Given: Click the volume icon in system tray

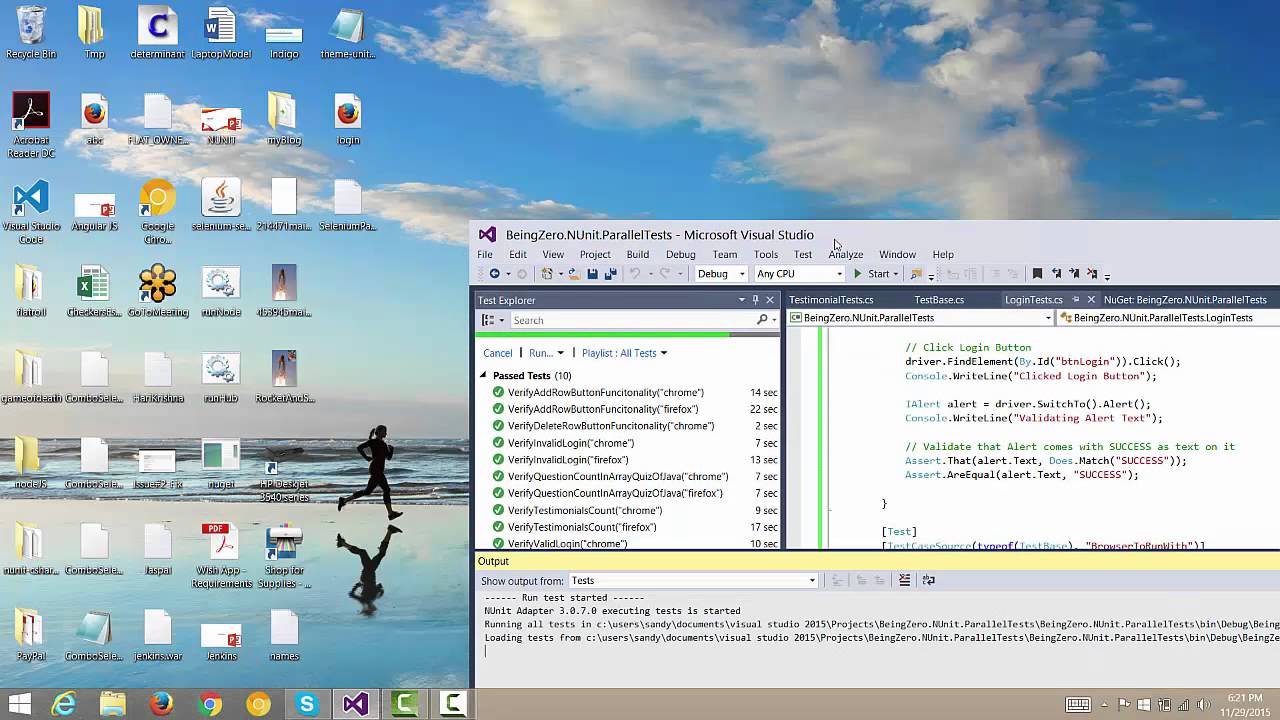Looking at the screenshot, I should click(1203, 704).
